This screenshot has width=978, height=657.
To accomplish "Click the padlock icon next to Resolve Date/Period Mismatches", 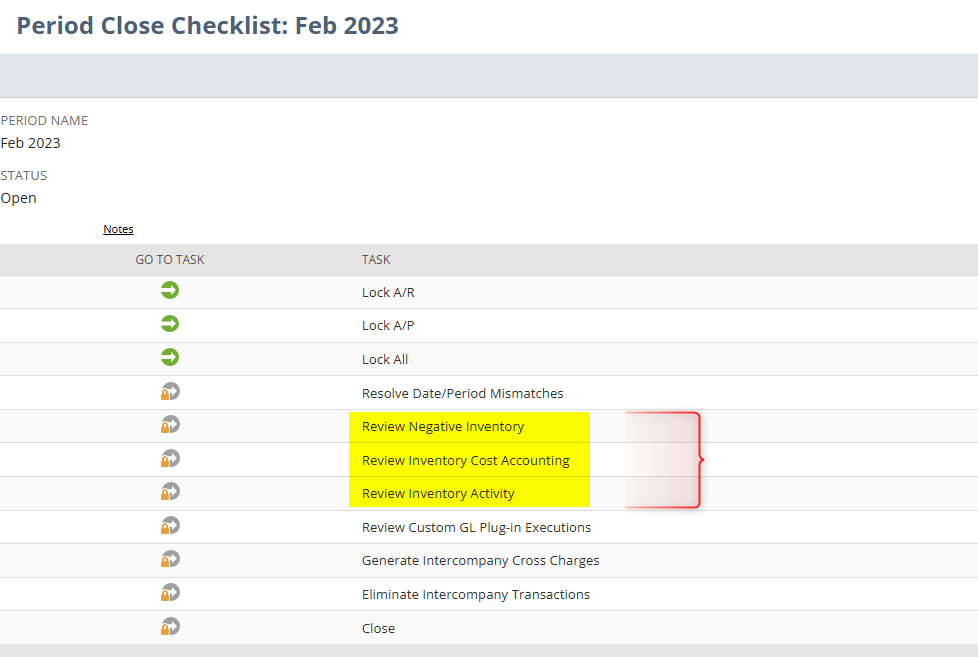I will pyautogui.click(x=170, y=391).
